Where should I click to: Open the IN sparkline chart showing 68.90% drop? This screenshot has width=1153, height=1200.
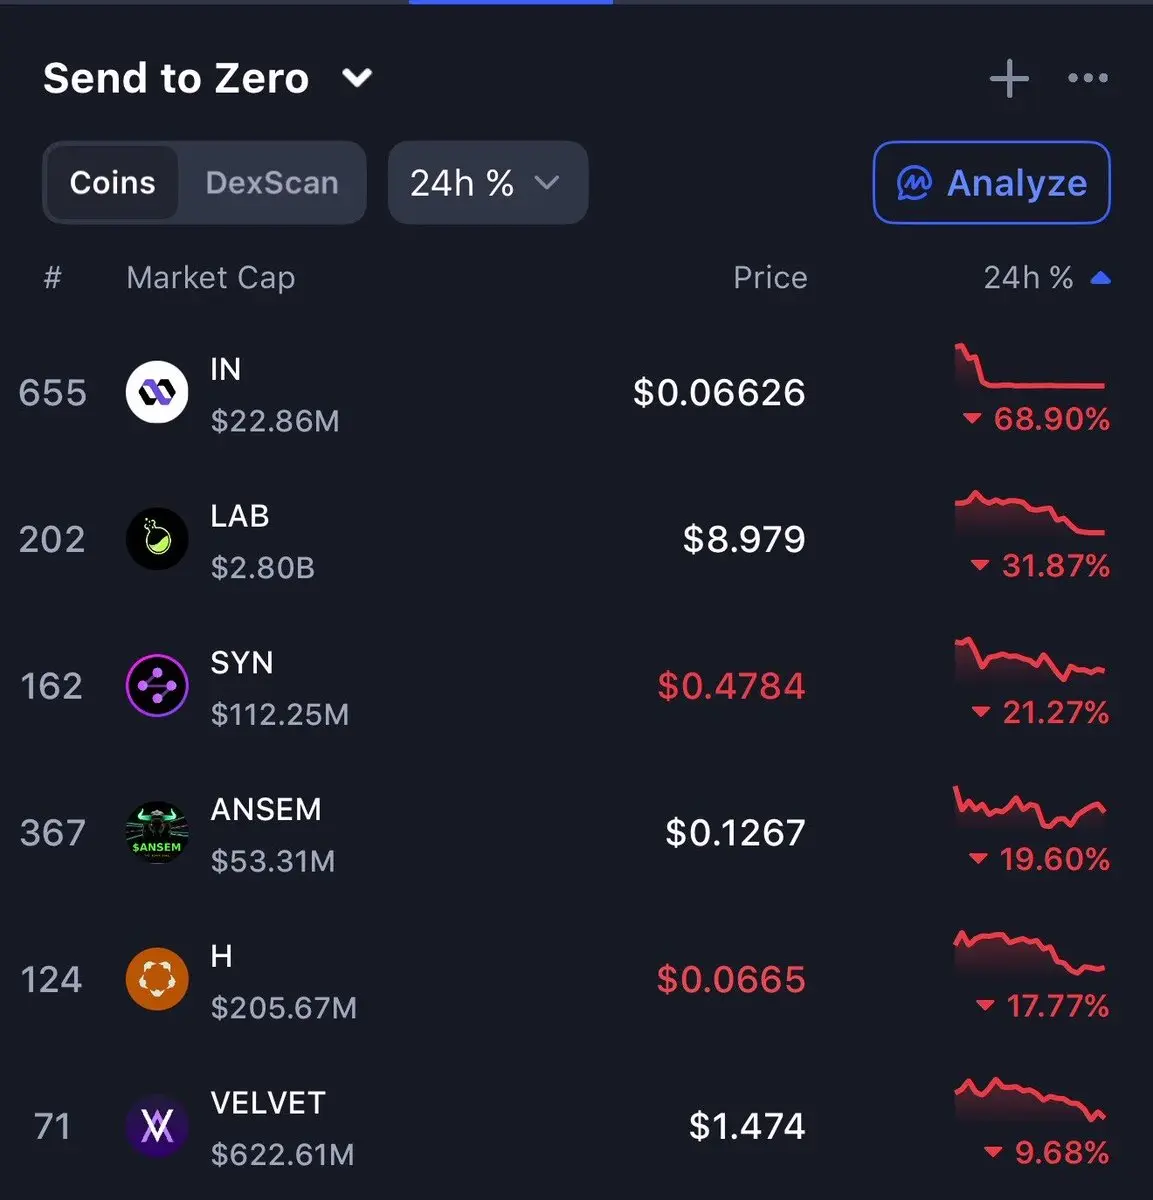1030,367
